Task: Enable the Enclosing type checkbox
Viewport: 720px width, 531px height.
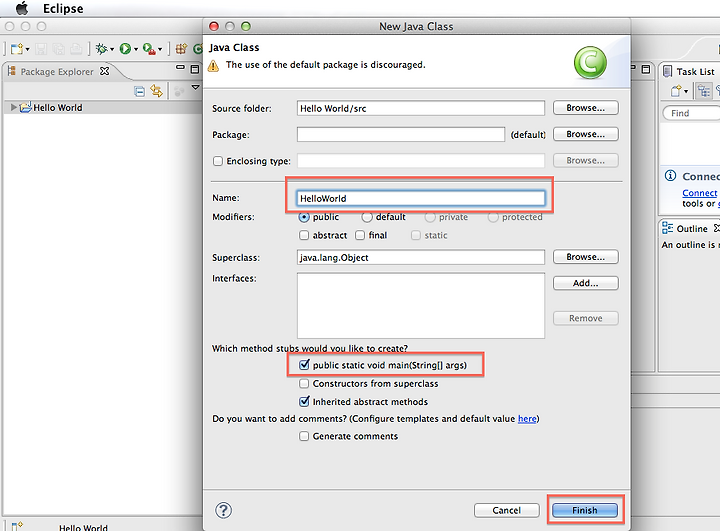Action: [x=218, y=161]
